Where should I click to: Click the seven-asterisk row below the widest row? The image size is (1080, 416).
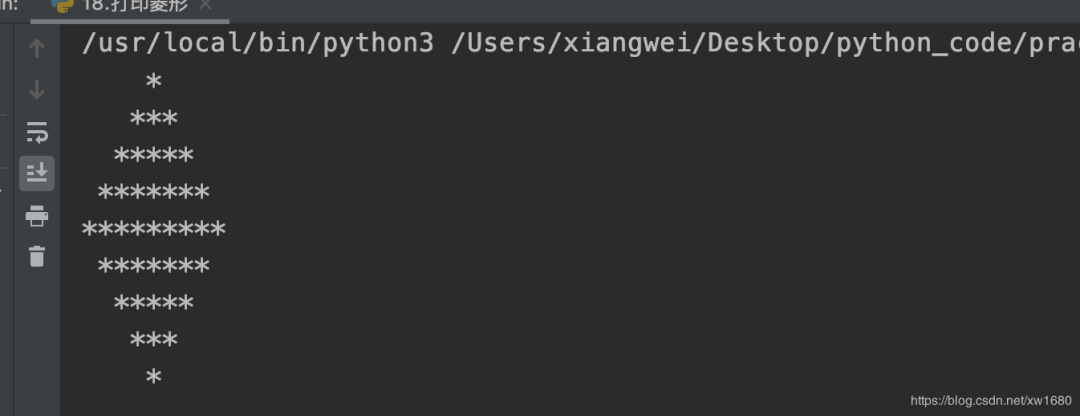click(153, 267)
